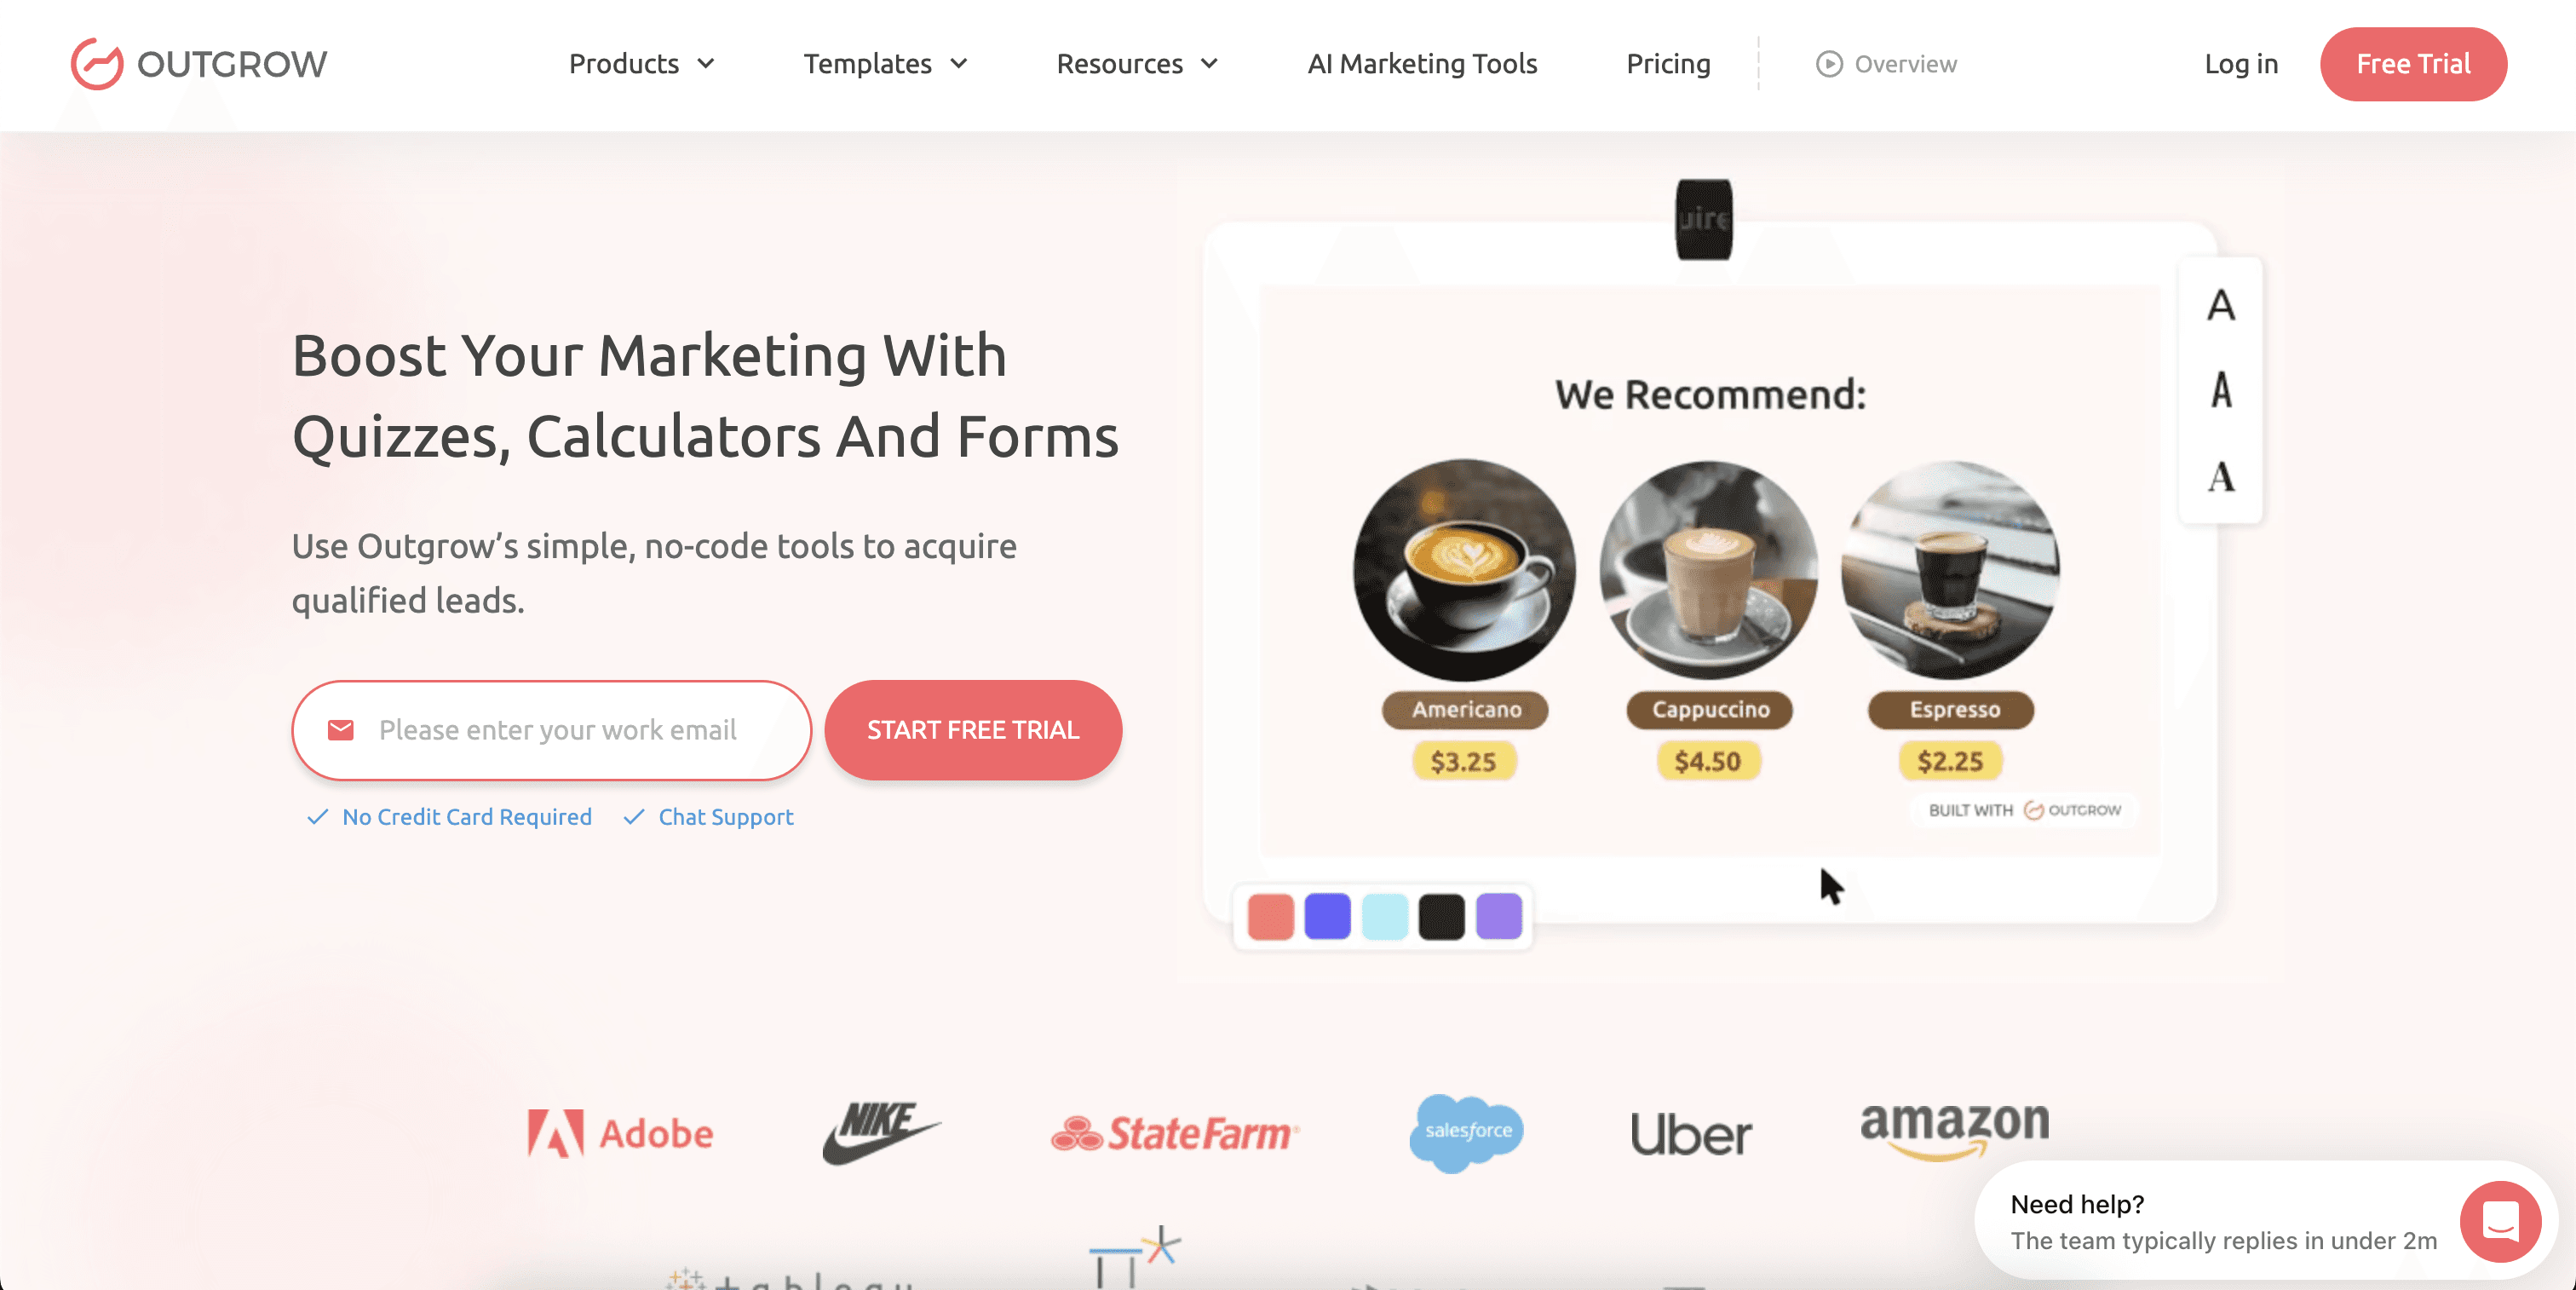Click the Free Trial header button
The height and width of the screenshot is (1290, 2576).
[2413, 64]
